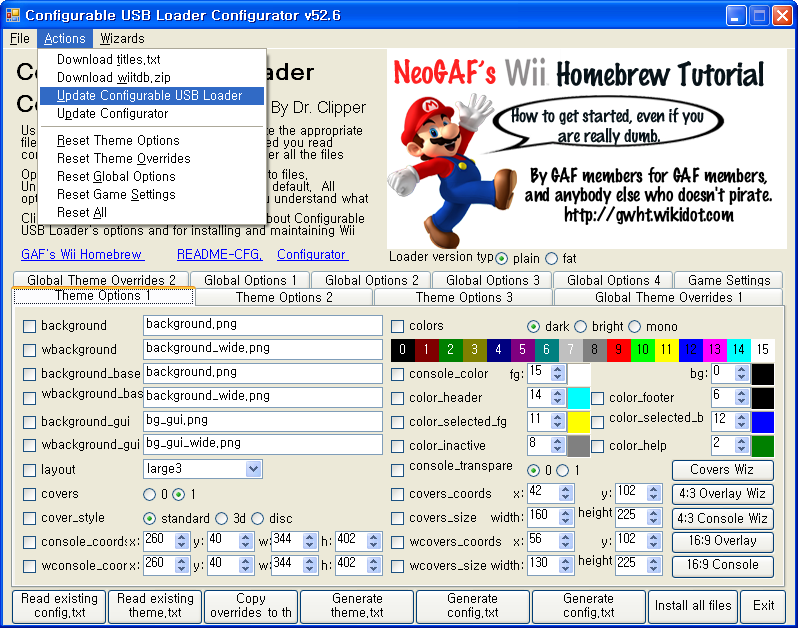Open the Wizards menu
Image resolution: width=798 pixels, height=628 pixels.
[122, 39]
